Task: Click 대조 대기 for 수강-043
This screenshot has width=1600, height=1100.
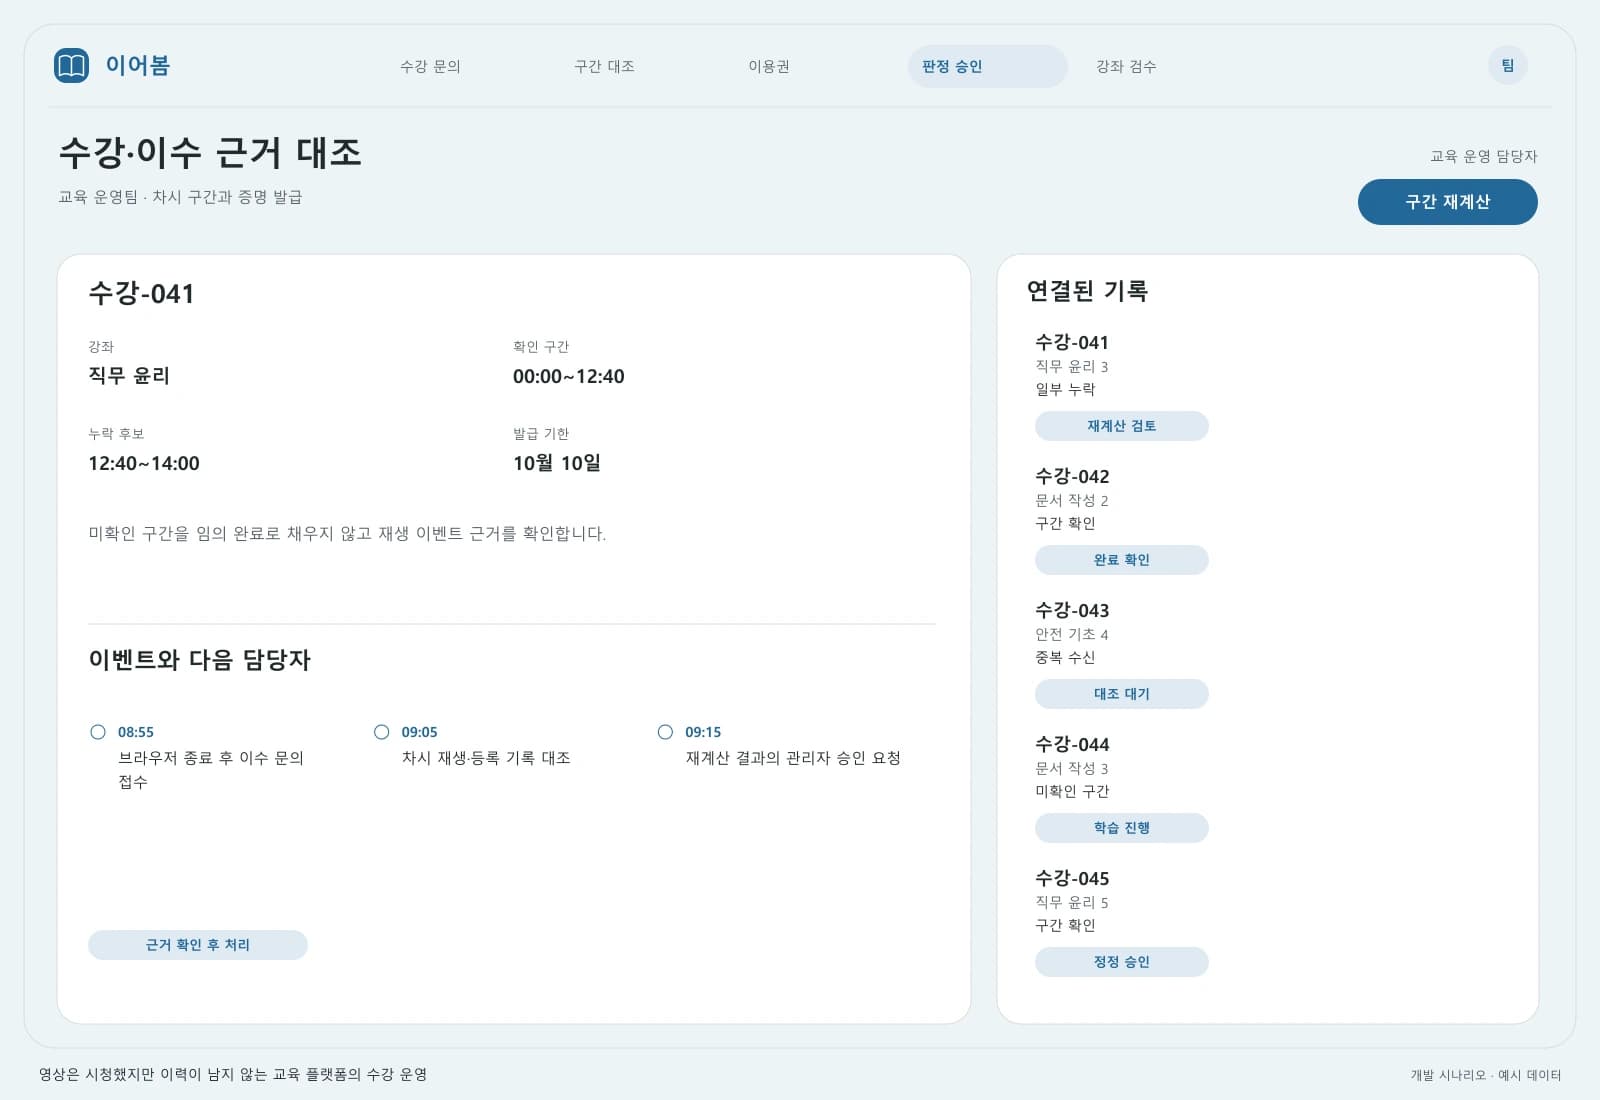Action: [1121, 694]
